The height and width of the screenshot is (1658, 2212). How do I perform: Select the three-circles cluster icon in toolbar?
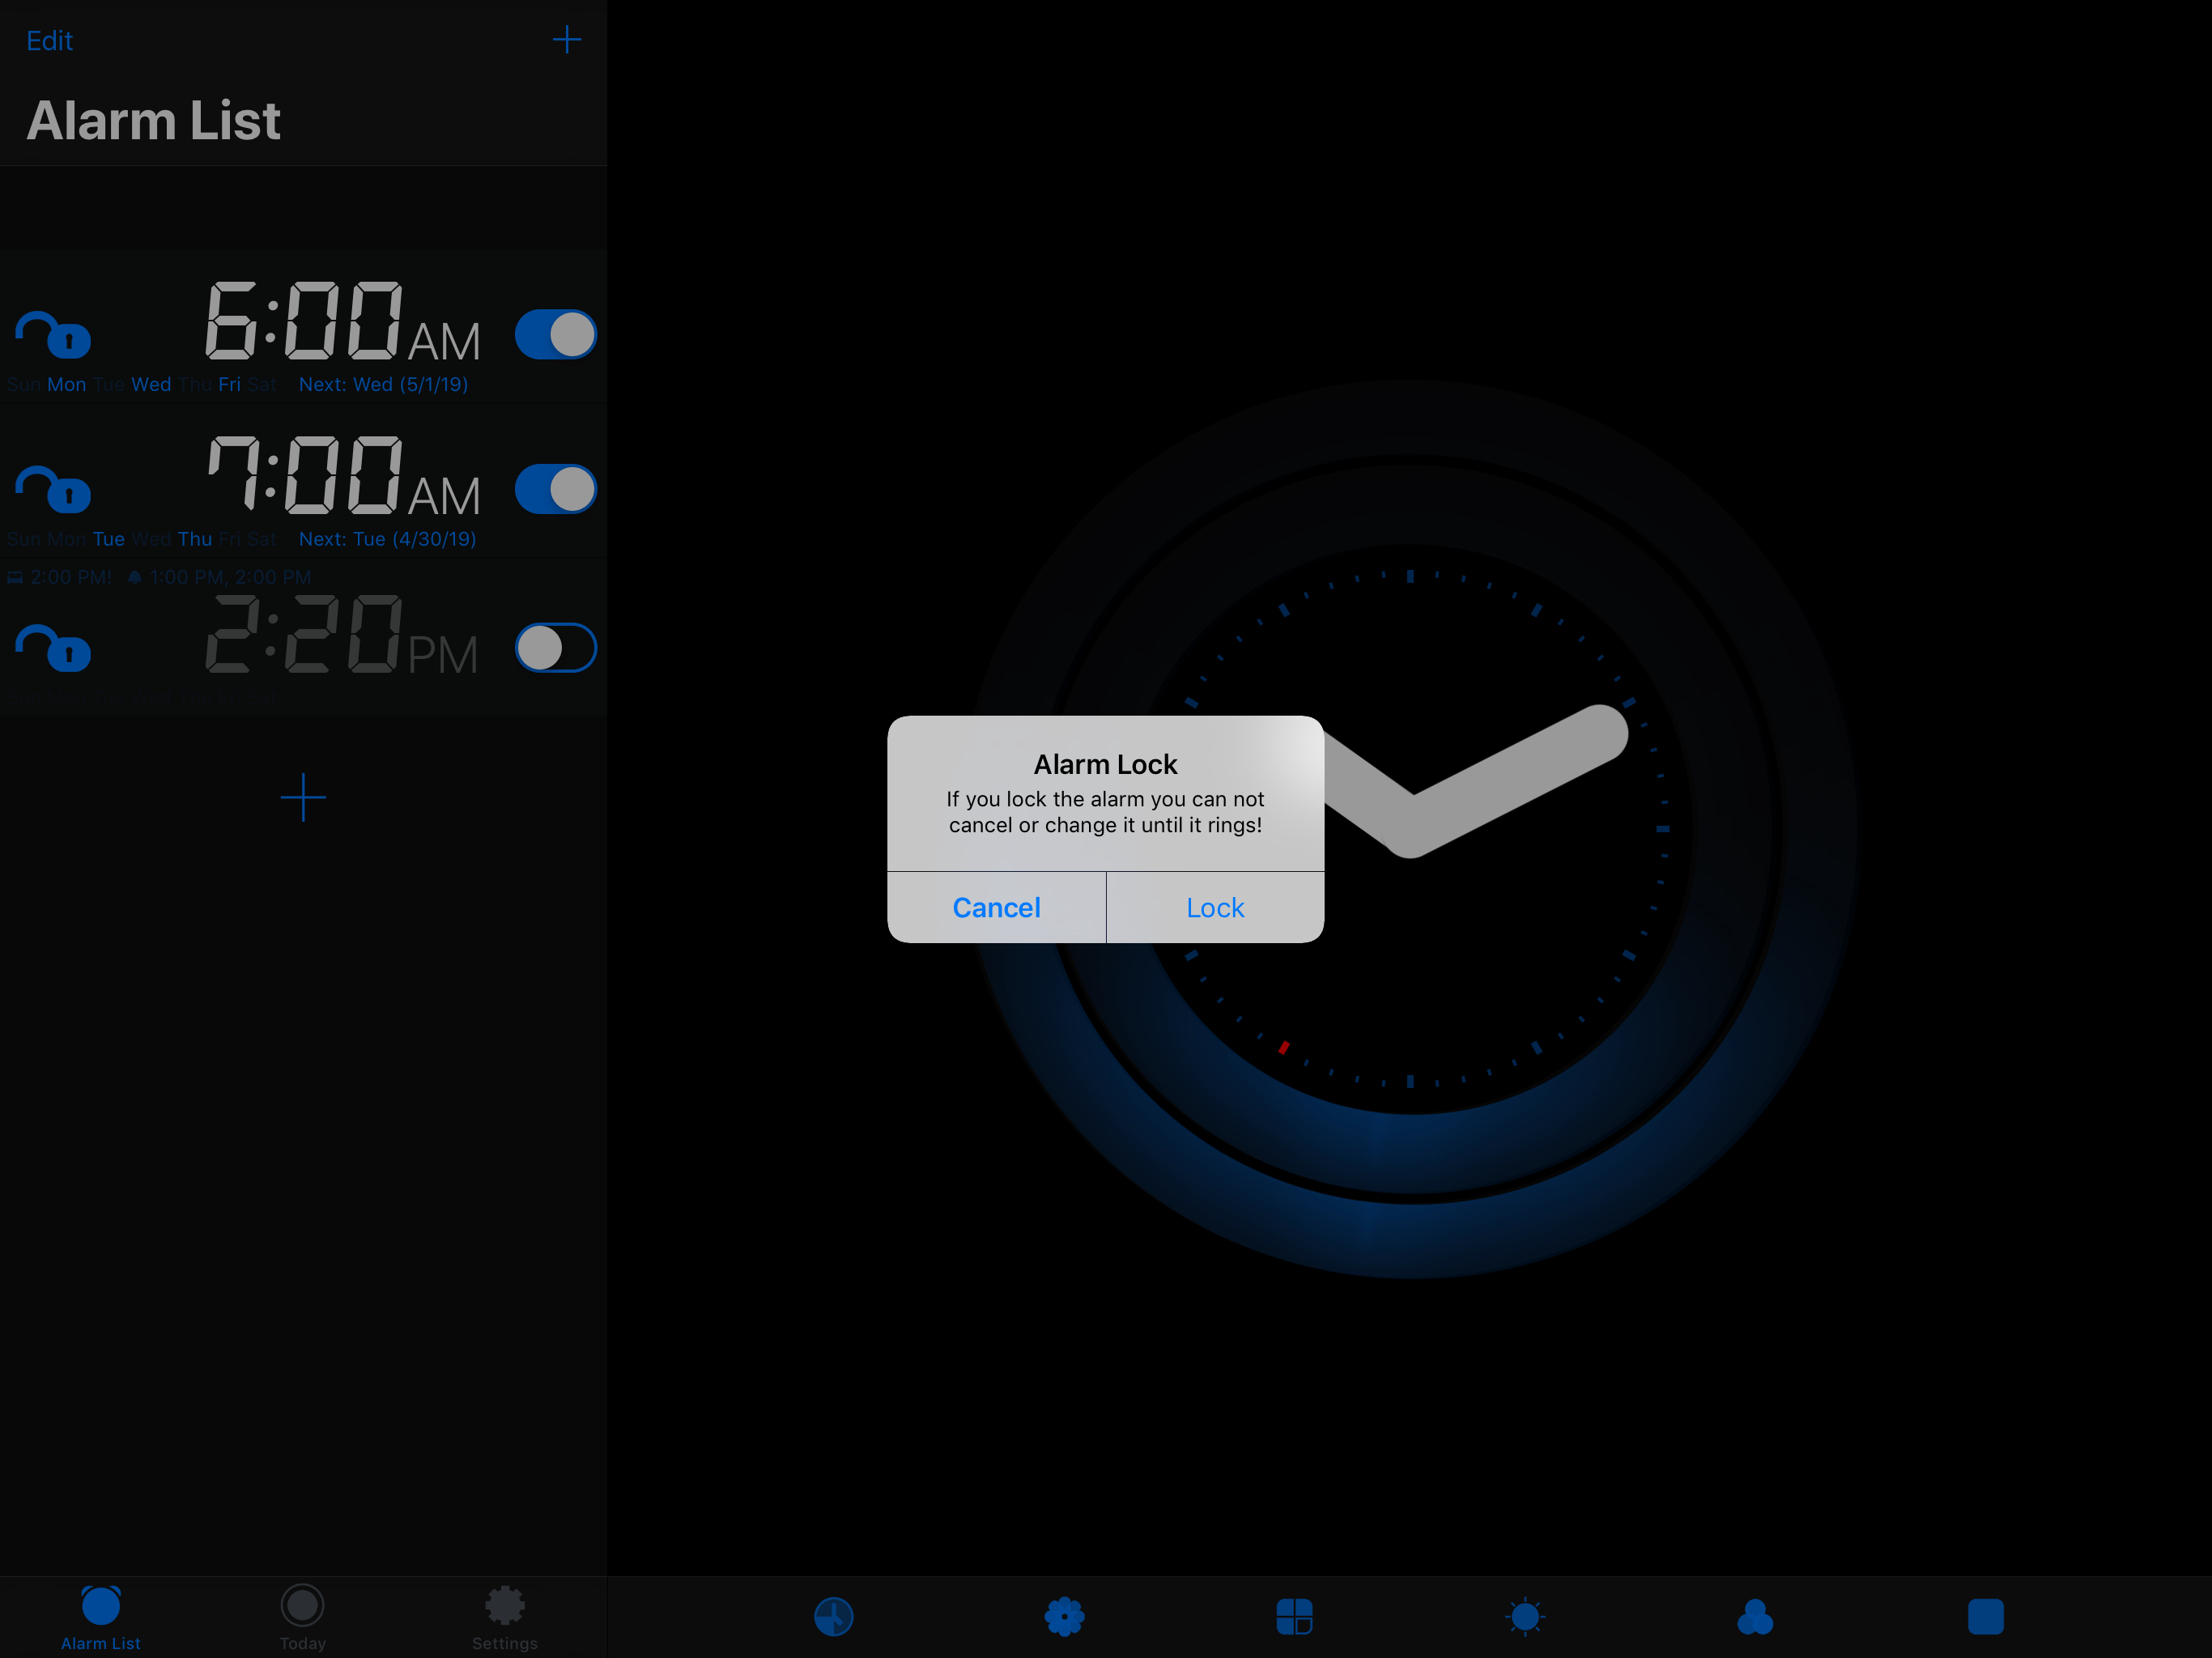pos(1755,1616)
